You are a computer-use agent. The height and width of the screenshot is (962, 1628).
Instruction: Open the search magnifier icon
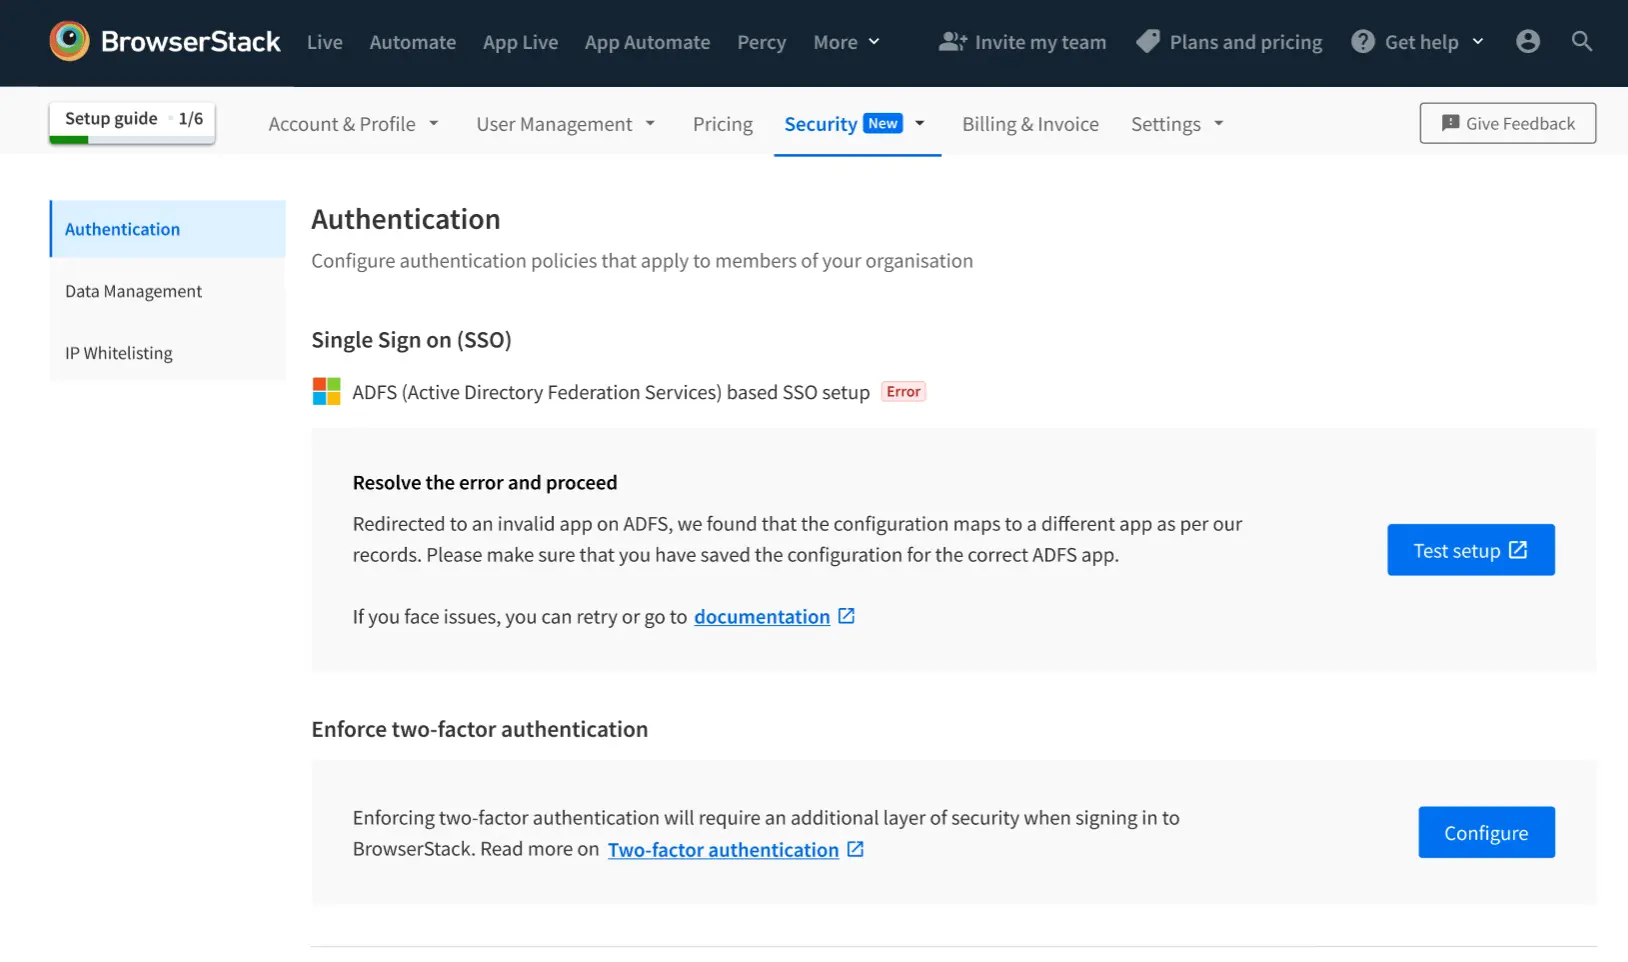[1581, 41]
